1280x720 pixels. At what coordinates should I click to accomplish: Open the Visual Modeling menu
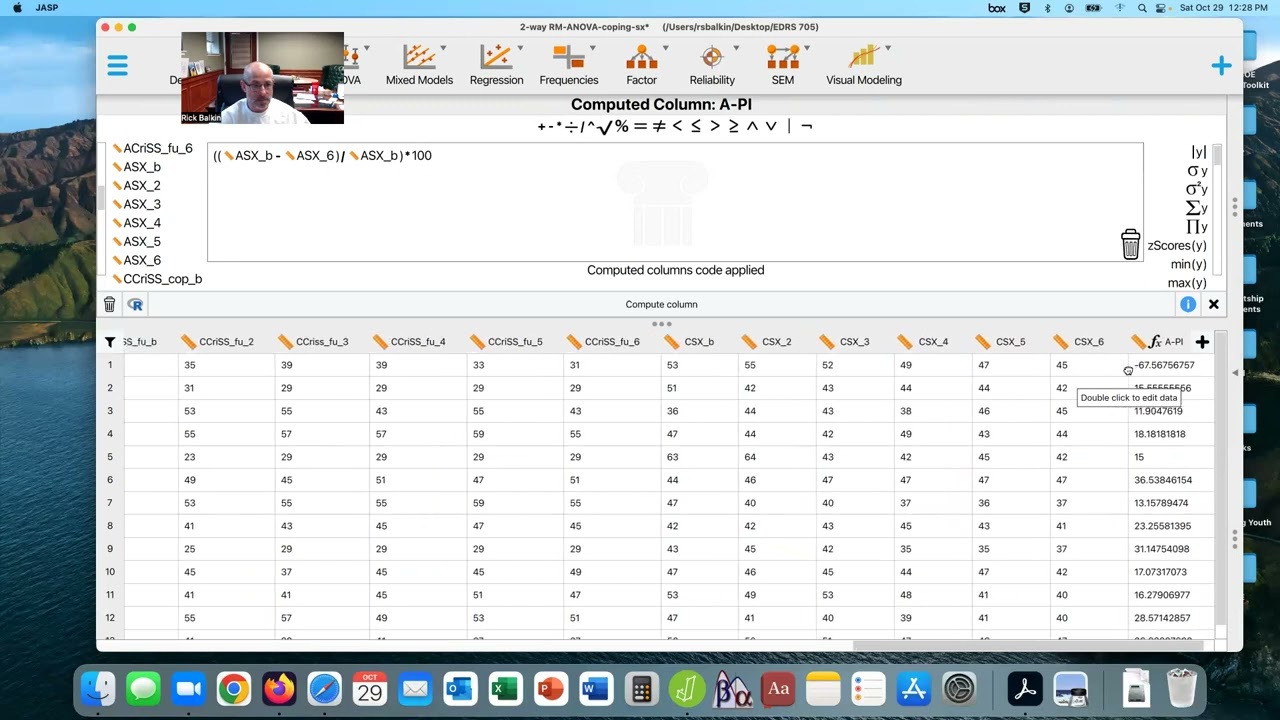point(864,65)
